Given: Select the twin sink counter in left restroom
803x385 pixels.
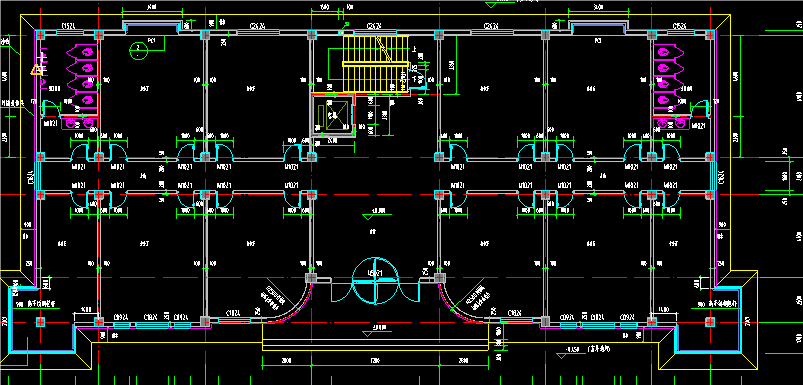Looking at the screenshot, I should [x=78, y=123].
